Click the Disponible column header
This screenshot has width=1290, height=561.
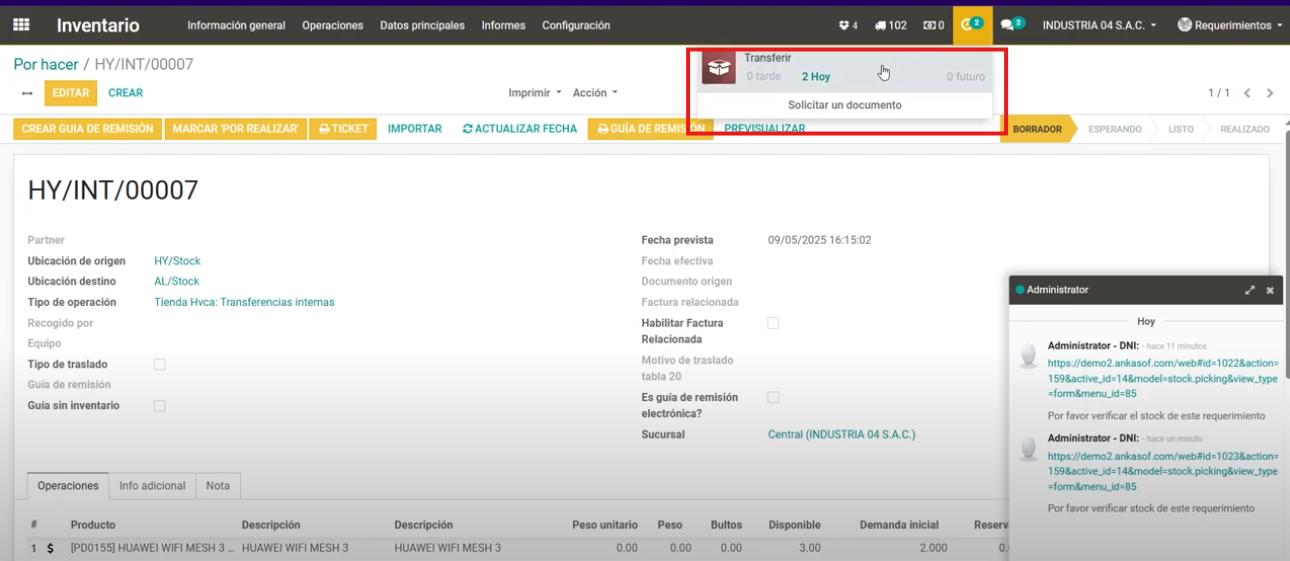[x=794, y=525]
